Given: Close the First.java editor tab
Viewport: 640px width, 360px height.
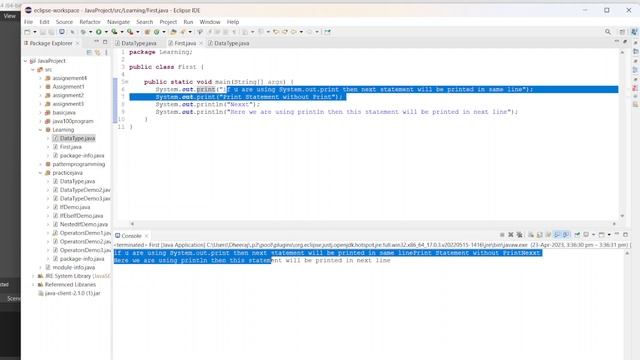Looking at the screenshot, I should click(x=201, y=43).
